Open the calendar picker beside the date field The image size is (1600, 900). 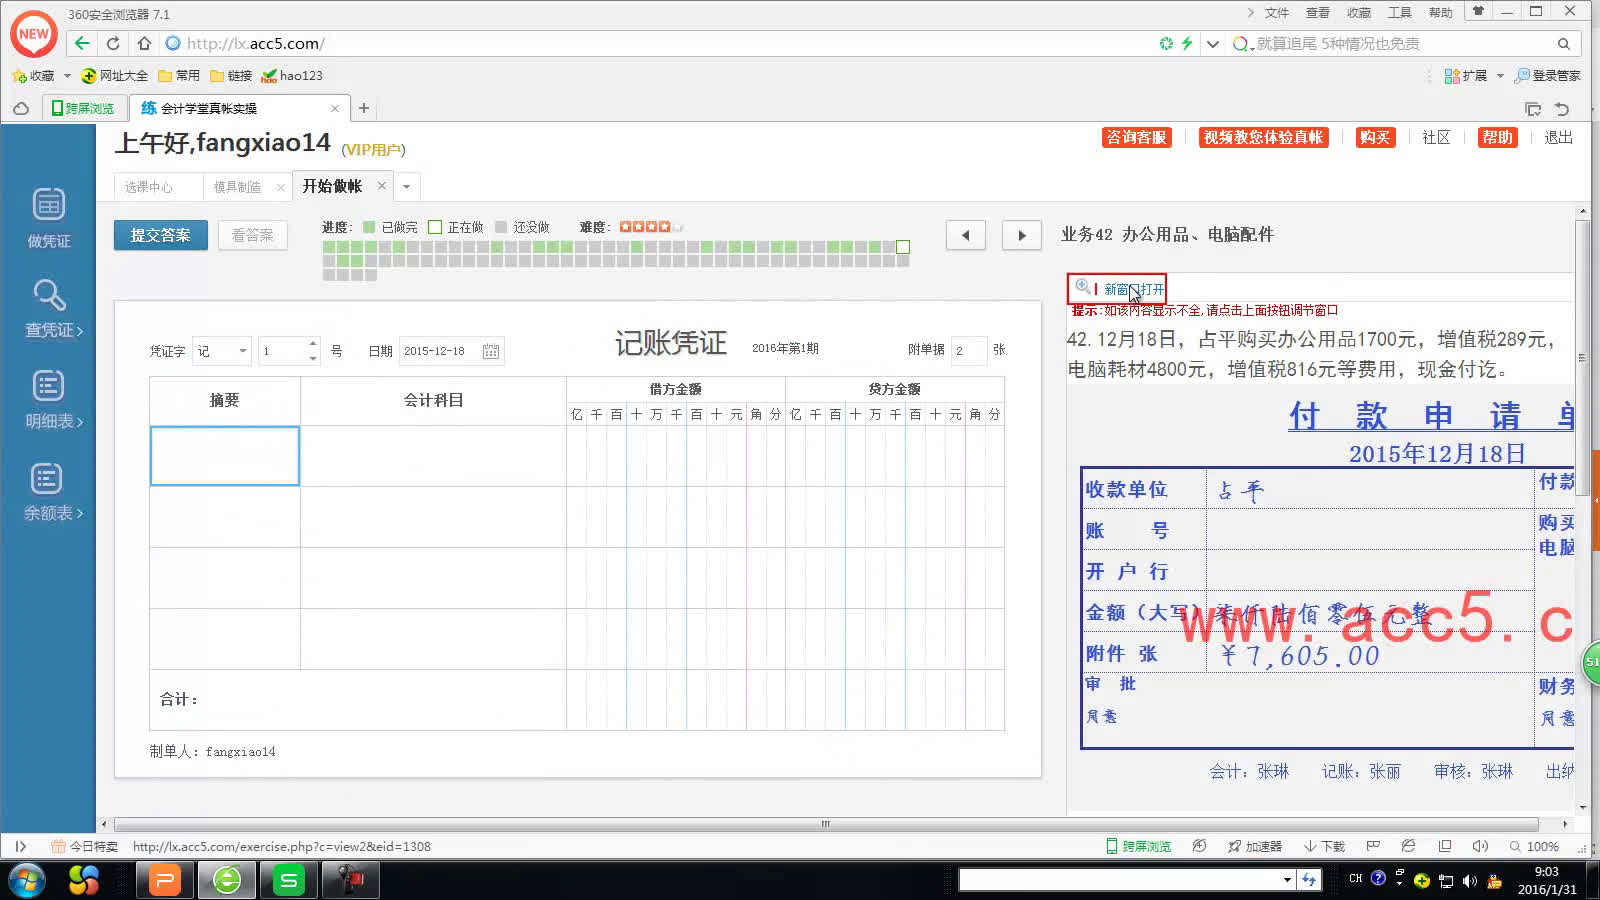click(x=490, y=351)
